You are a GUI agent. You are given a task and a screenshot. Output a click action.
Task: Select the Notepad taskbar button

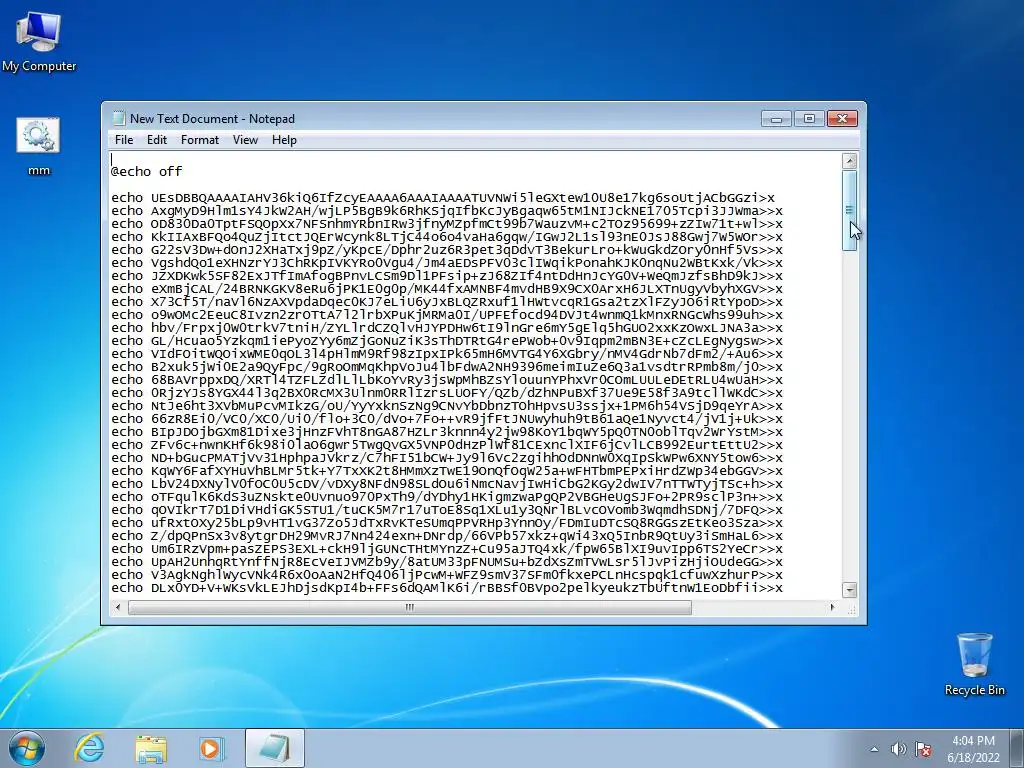point(275,748)
